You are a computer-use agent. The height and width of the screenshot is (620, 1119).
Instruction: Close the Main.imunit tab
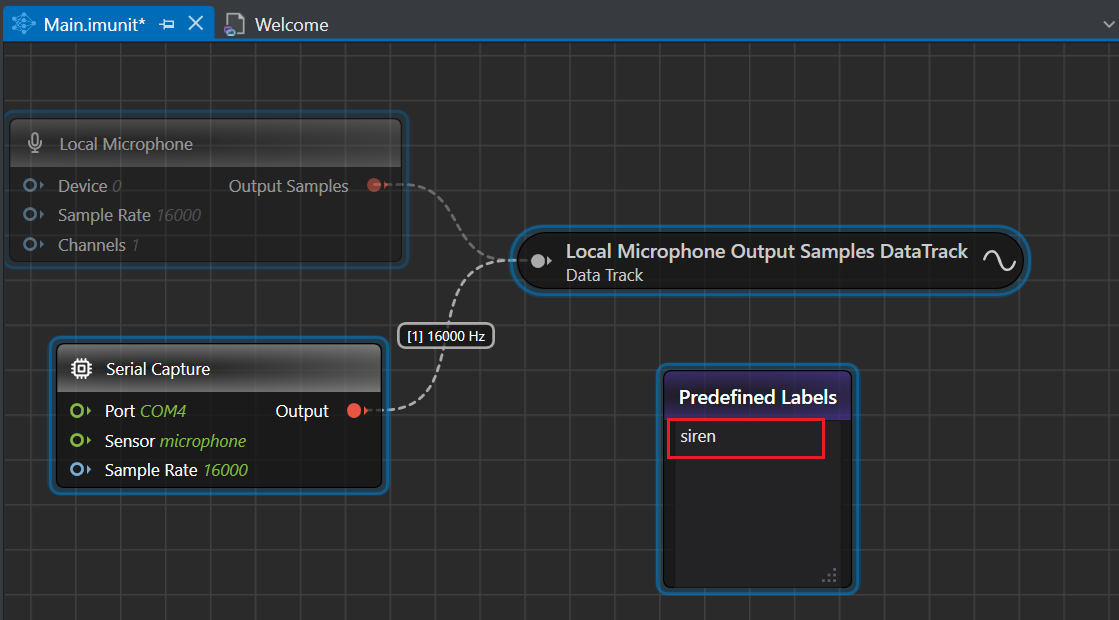(x=196, y=24)
